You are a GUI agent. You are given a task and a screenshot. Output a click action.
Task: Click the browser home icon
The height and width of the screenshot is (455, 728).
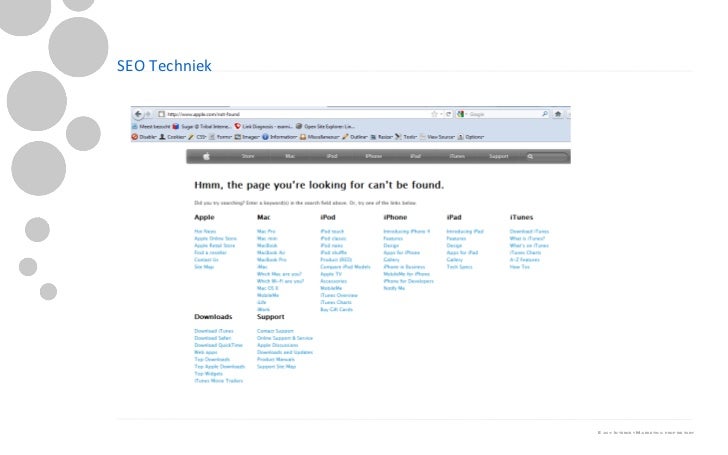(x=558, y=114)
